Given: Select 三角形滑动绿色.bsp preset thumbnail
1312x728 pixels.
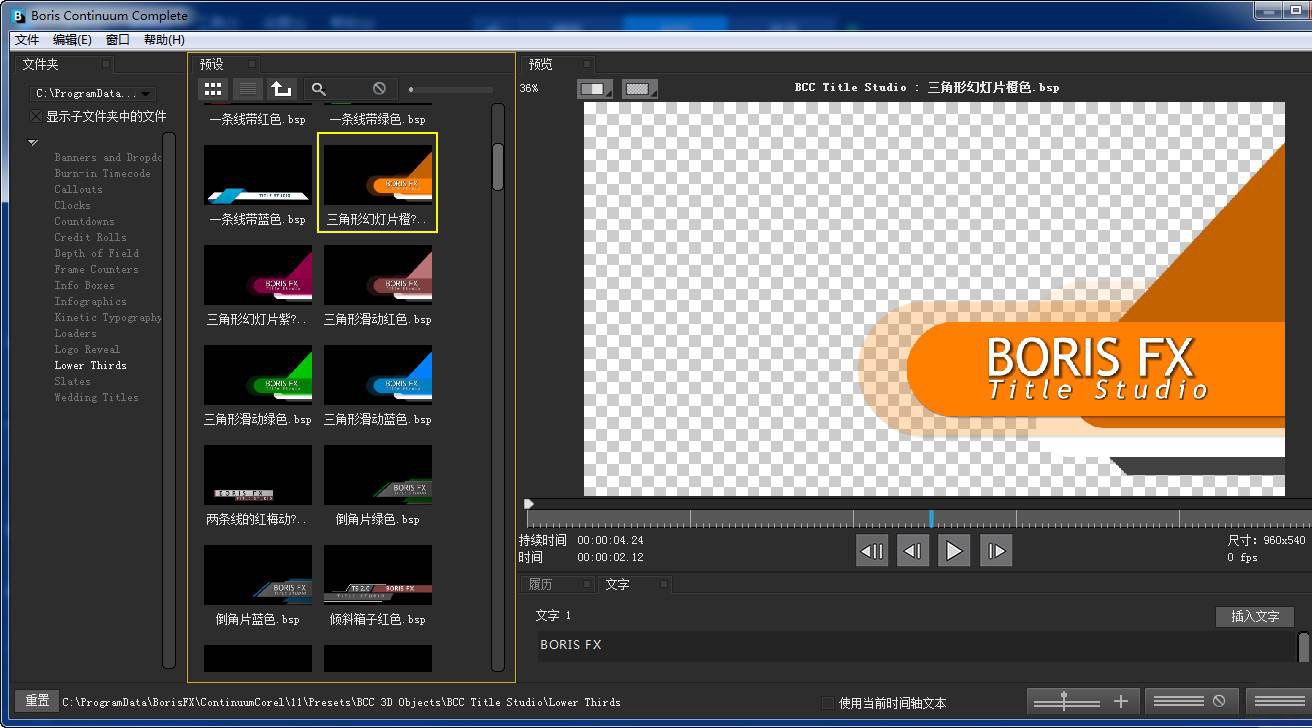Looking at the screenshot, I should click(258, 375).
